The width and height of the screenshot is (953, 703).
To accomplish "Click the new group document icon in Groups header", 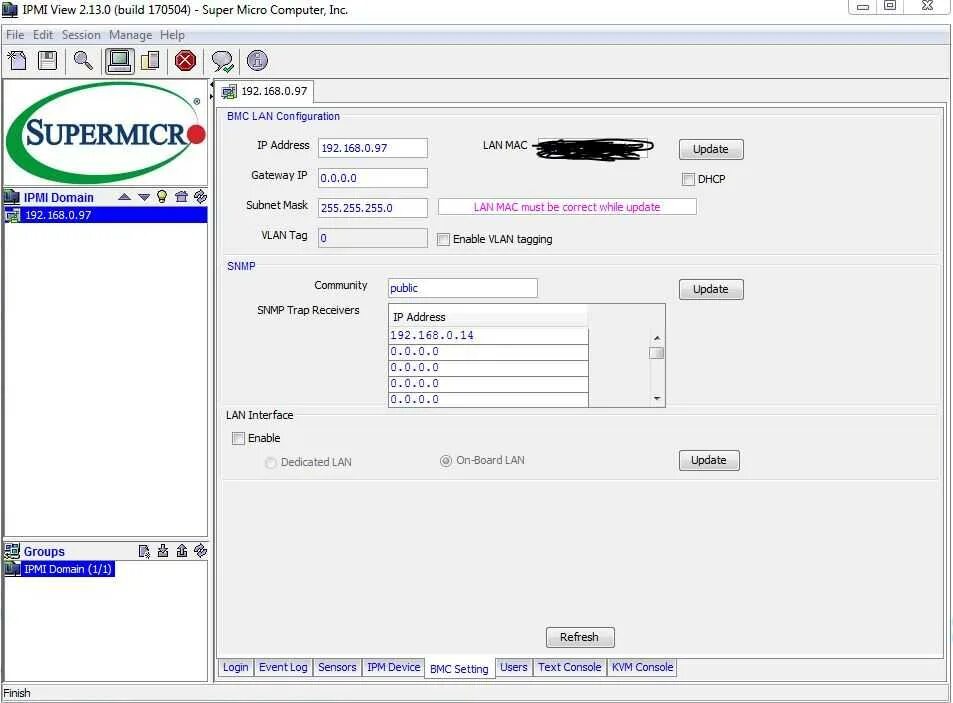I will (x=144, y=551).
